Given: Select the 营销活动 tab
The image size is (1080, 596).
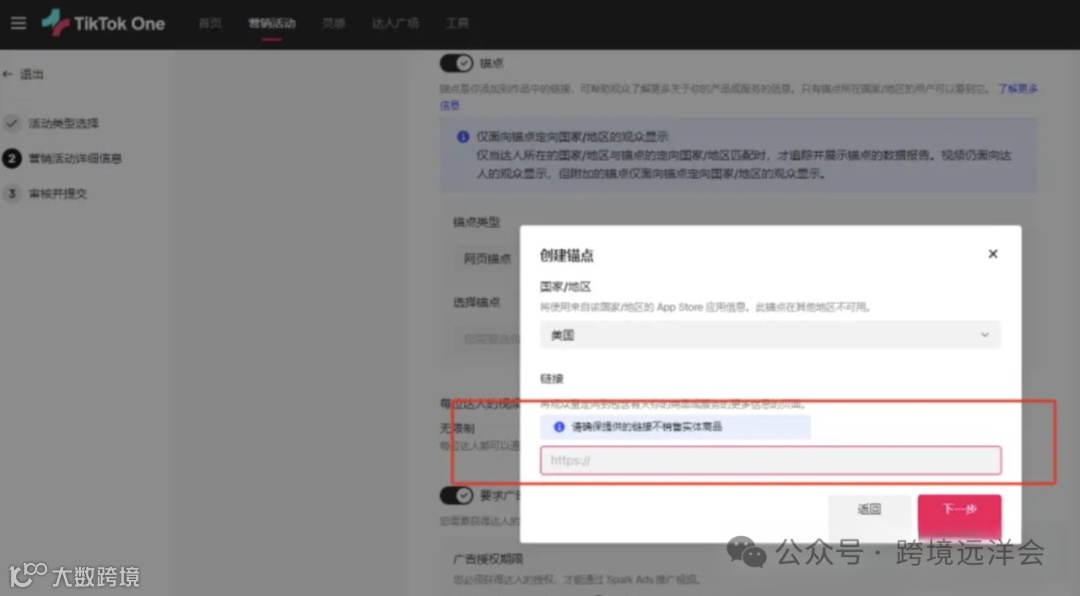Looking at the screenshot, I should pos(271,23).
